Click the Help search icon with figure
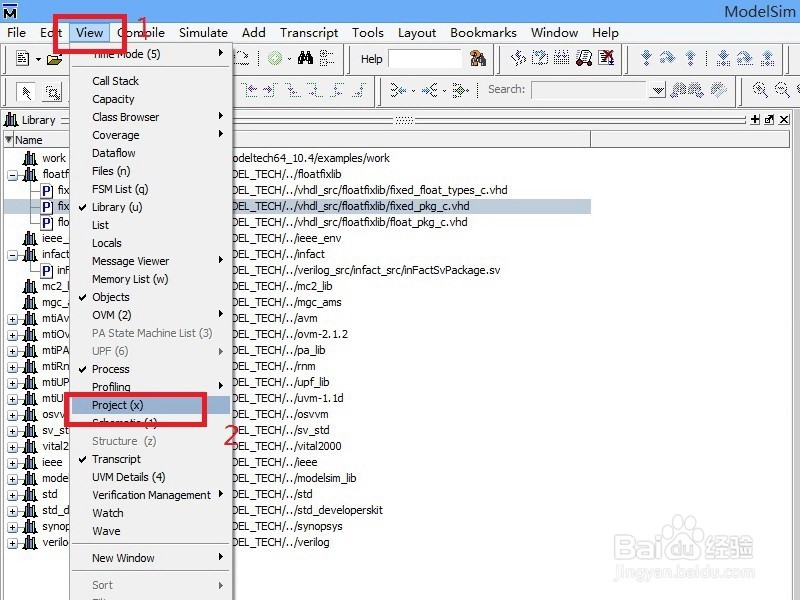This screenshot has width=800, height=600. click(x=478, y=59)
